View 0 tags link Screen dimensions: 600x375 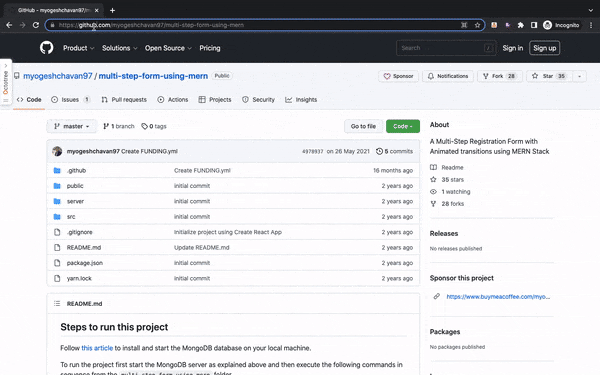click(154, 126)
